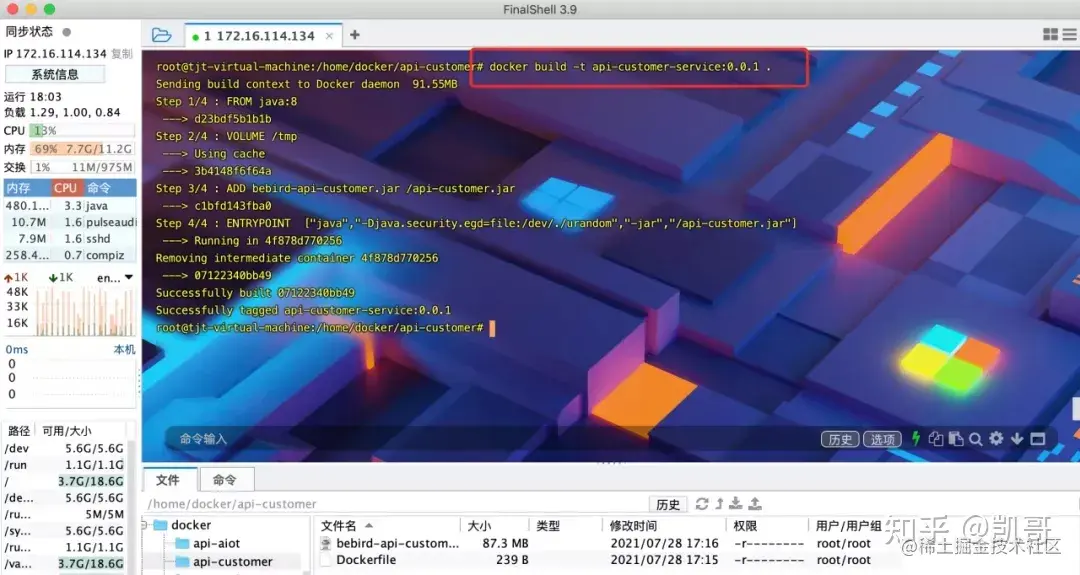Click the network traffic graph

pyautogui.click(x=85, y=311)
